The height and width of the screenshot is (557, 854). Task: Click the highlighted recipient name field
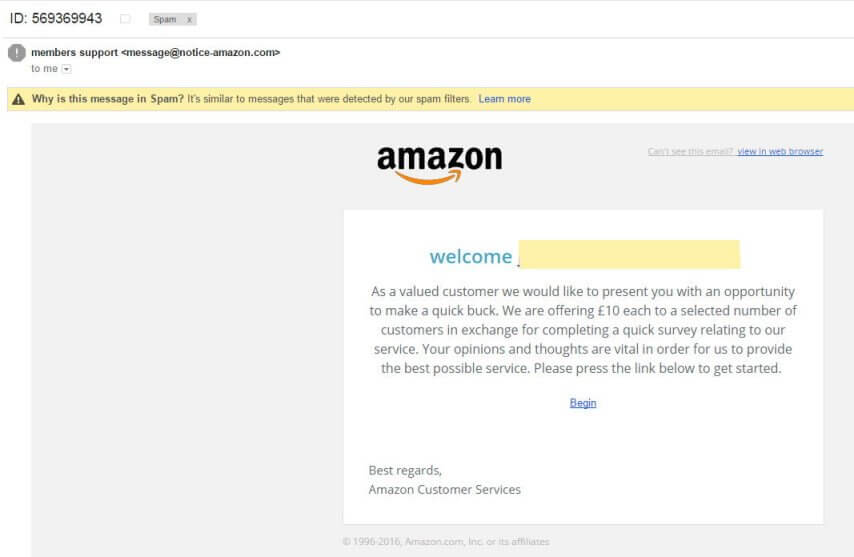tap(629, 255)
